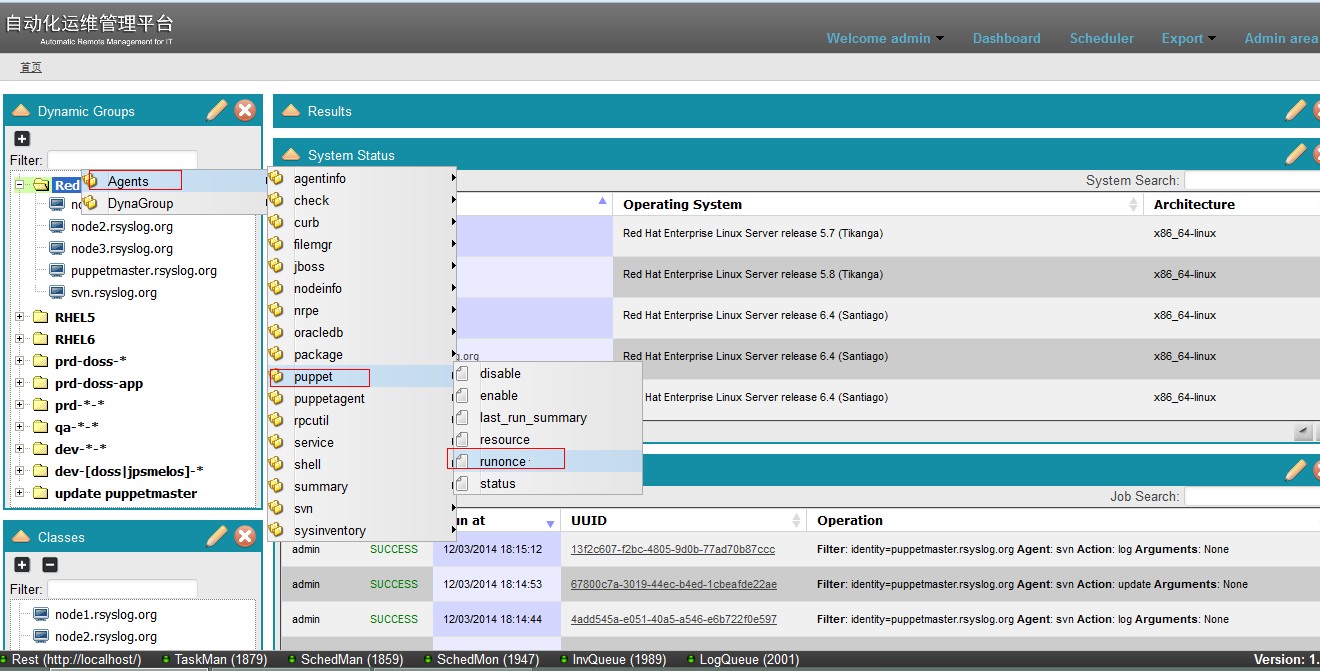The width and height of the screenshot is (1320, 671).
Task: Click the edit pencil icon in Dynamic Groups panel
Action: pos(217,110)
